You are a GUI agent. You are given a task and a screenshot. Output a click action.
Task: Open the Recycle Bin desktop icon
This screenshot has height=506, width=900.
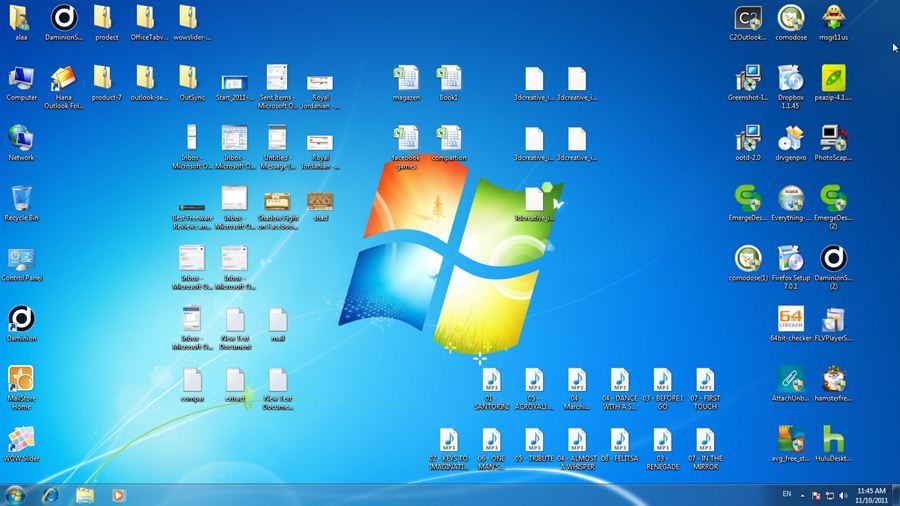21,199
